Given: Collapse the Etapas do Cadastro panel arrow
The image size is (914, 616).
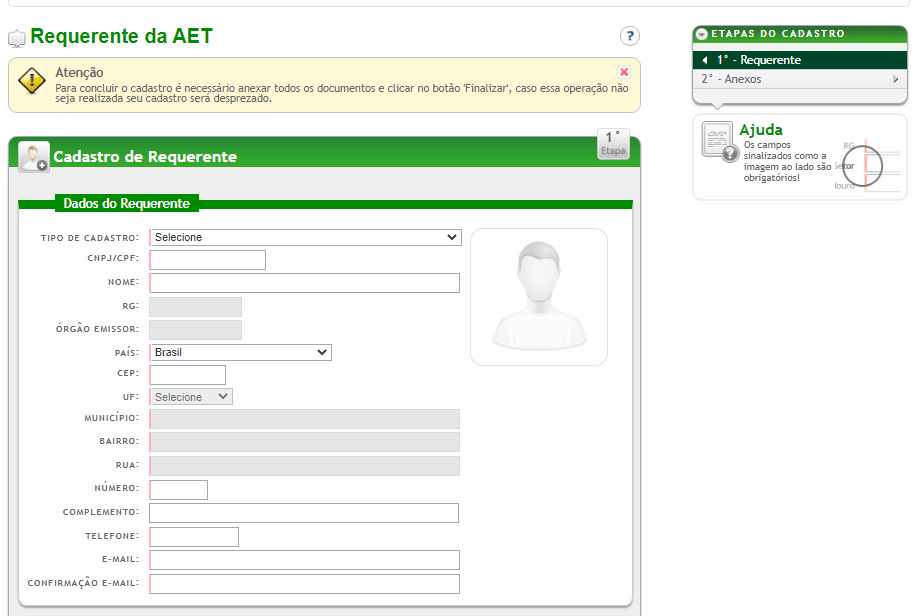Looking at the screenshot, I should click(x=702, y=34).
